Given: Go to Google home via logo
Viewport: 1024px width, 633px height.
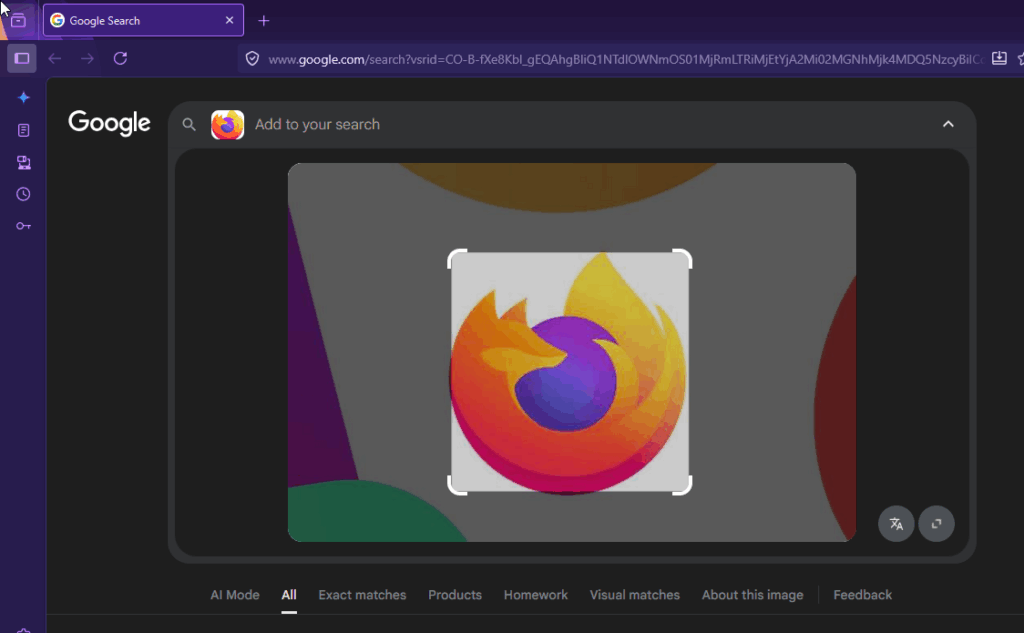Looking at the screenshot, I should pos(109,123).
